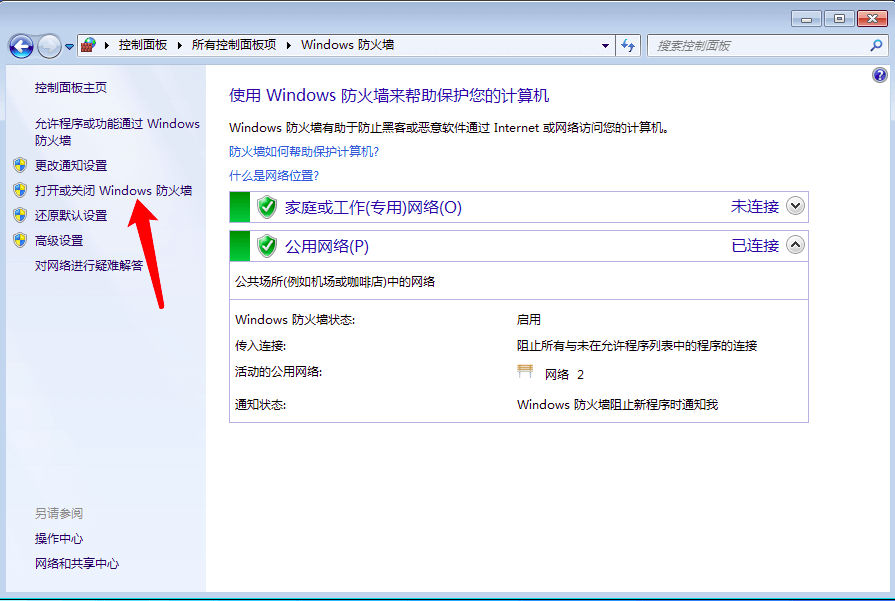Open 允许程序或功能通过 Windows 防火墙
The width and height of the screenshot is (895, 601).
tap(117, 132)
